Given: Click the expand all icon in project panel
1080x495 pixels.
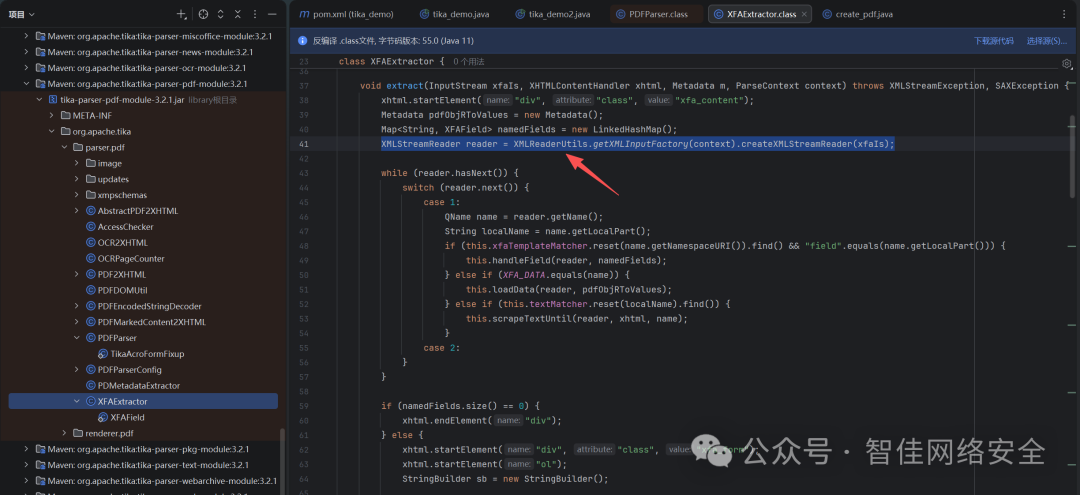Looking at the screenshot, I should tap(220, 14).
